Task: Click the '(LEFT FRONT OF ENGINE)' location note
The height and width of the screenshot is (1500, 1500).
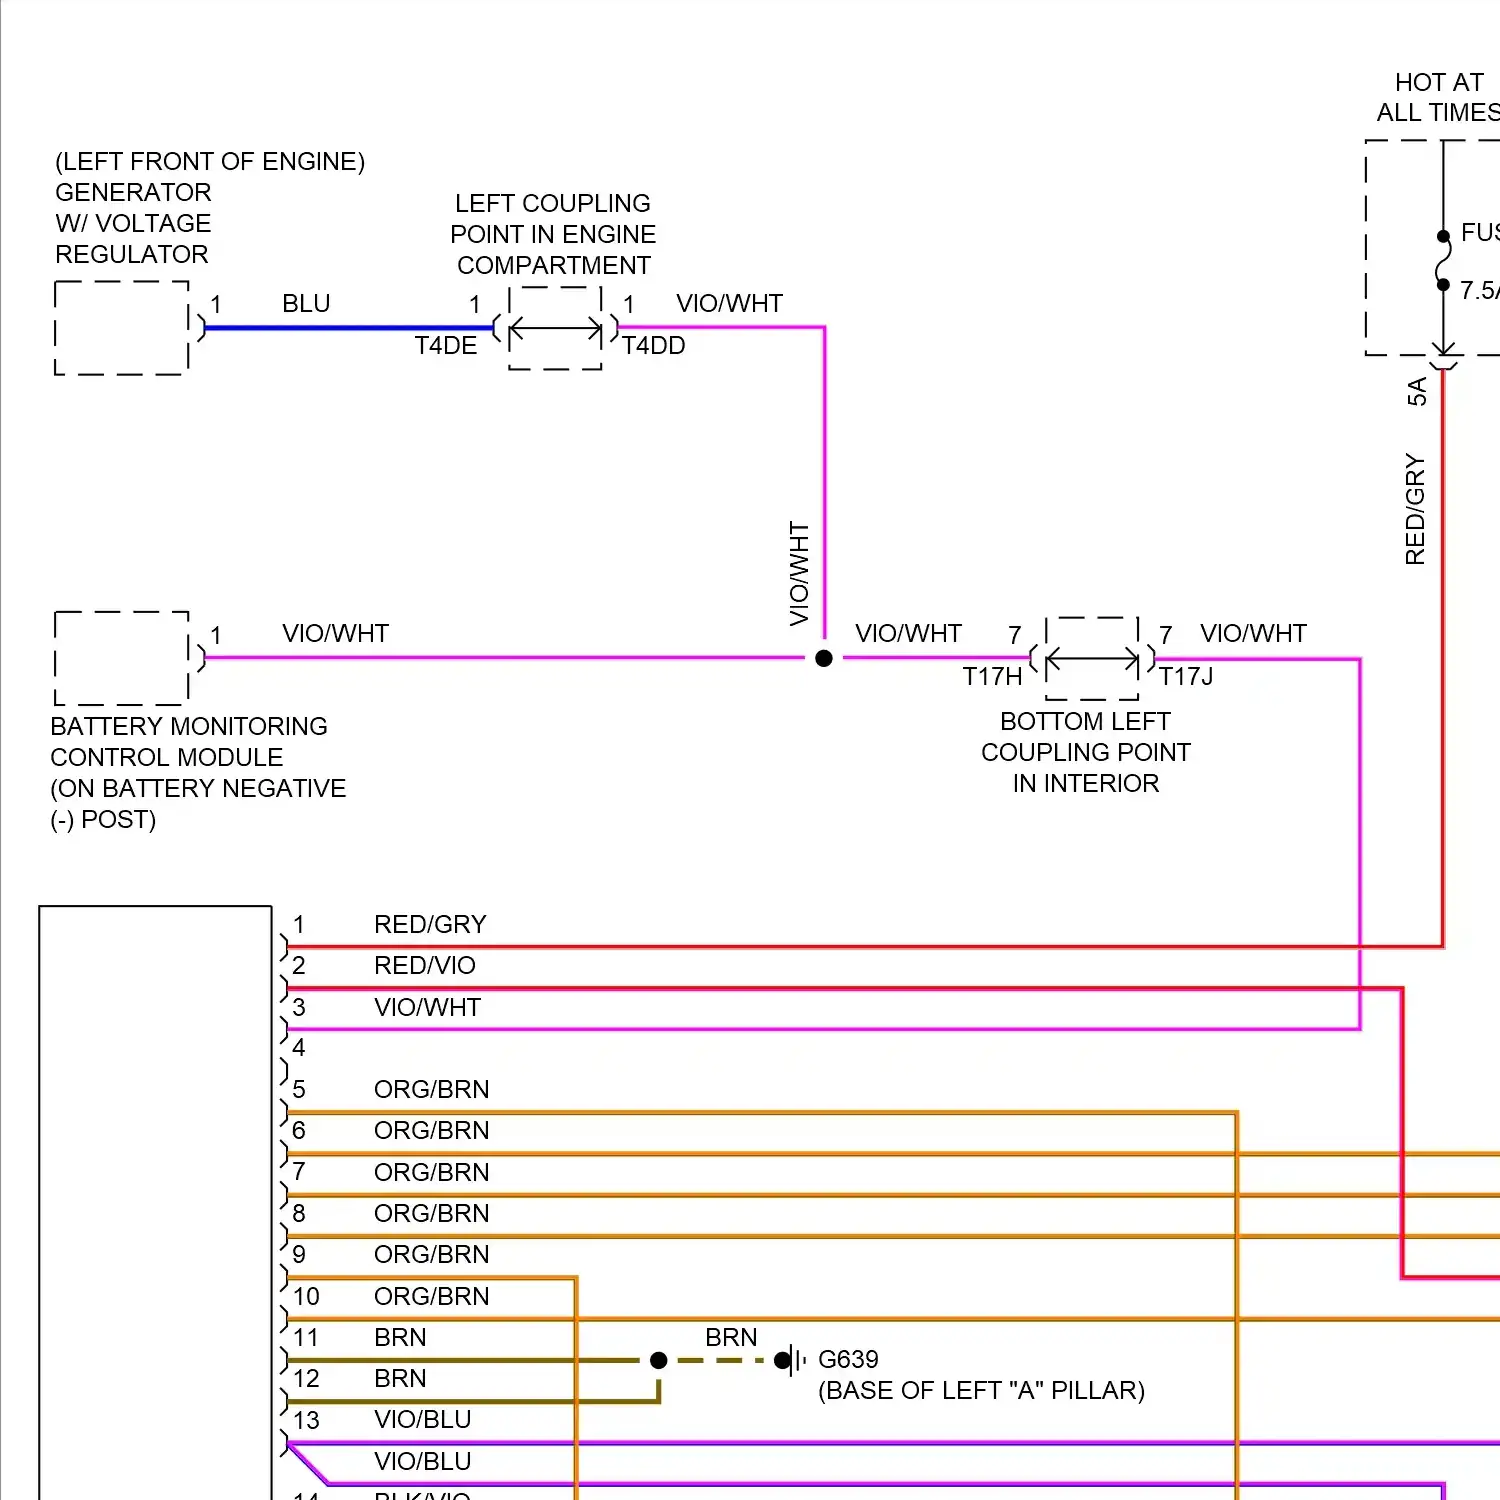Action: click(x=210, y=161)
